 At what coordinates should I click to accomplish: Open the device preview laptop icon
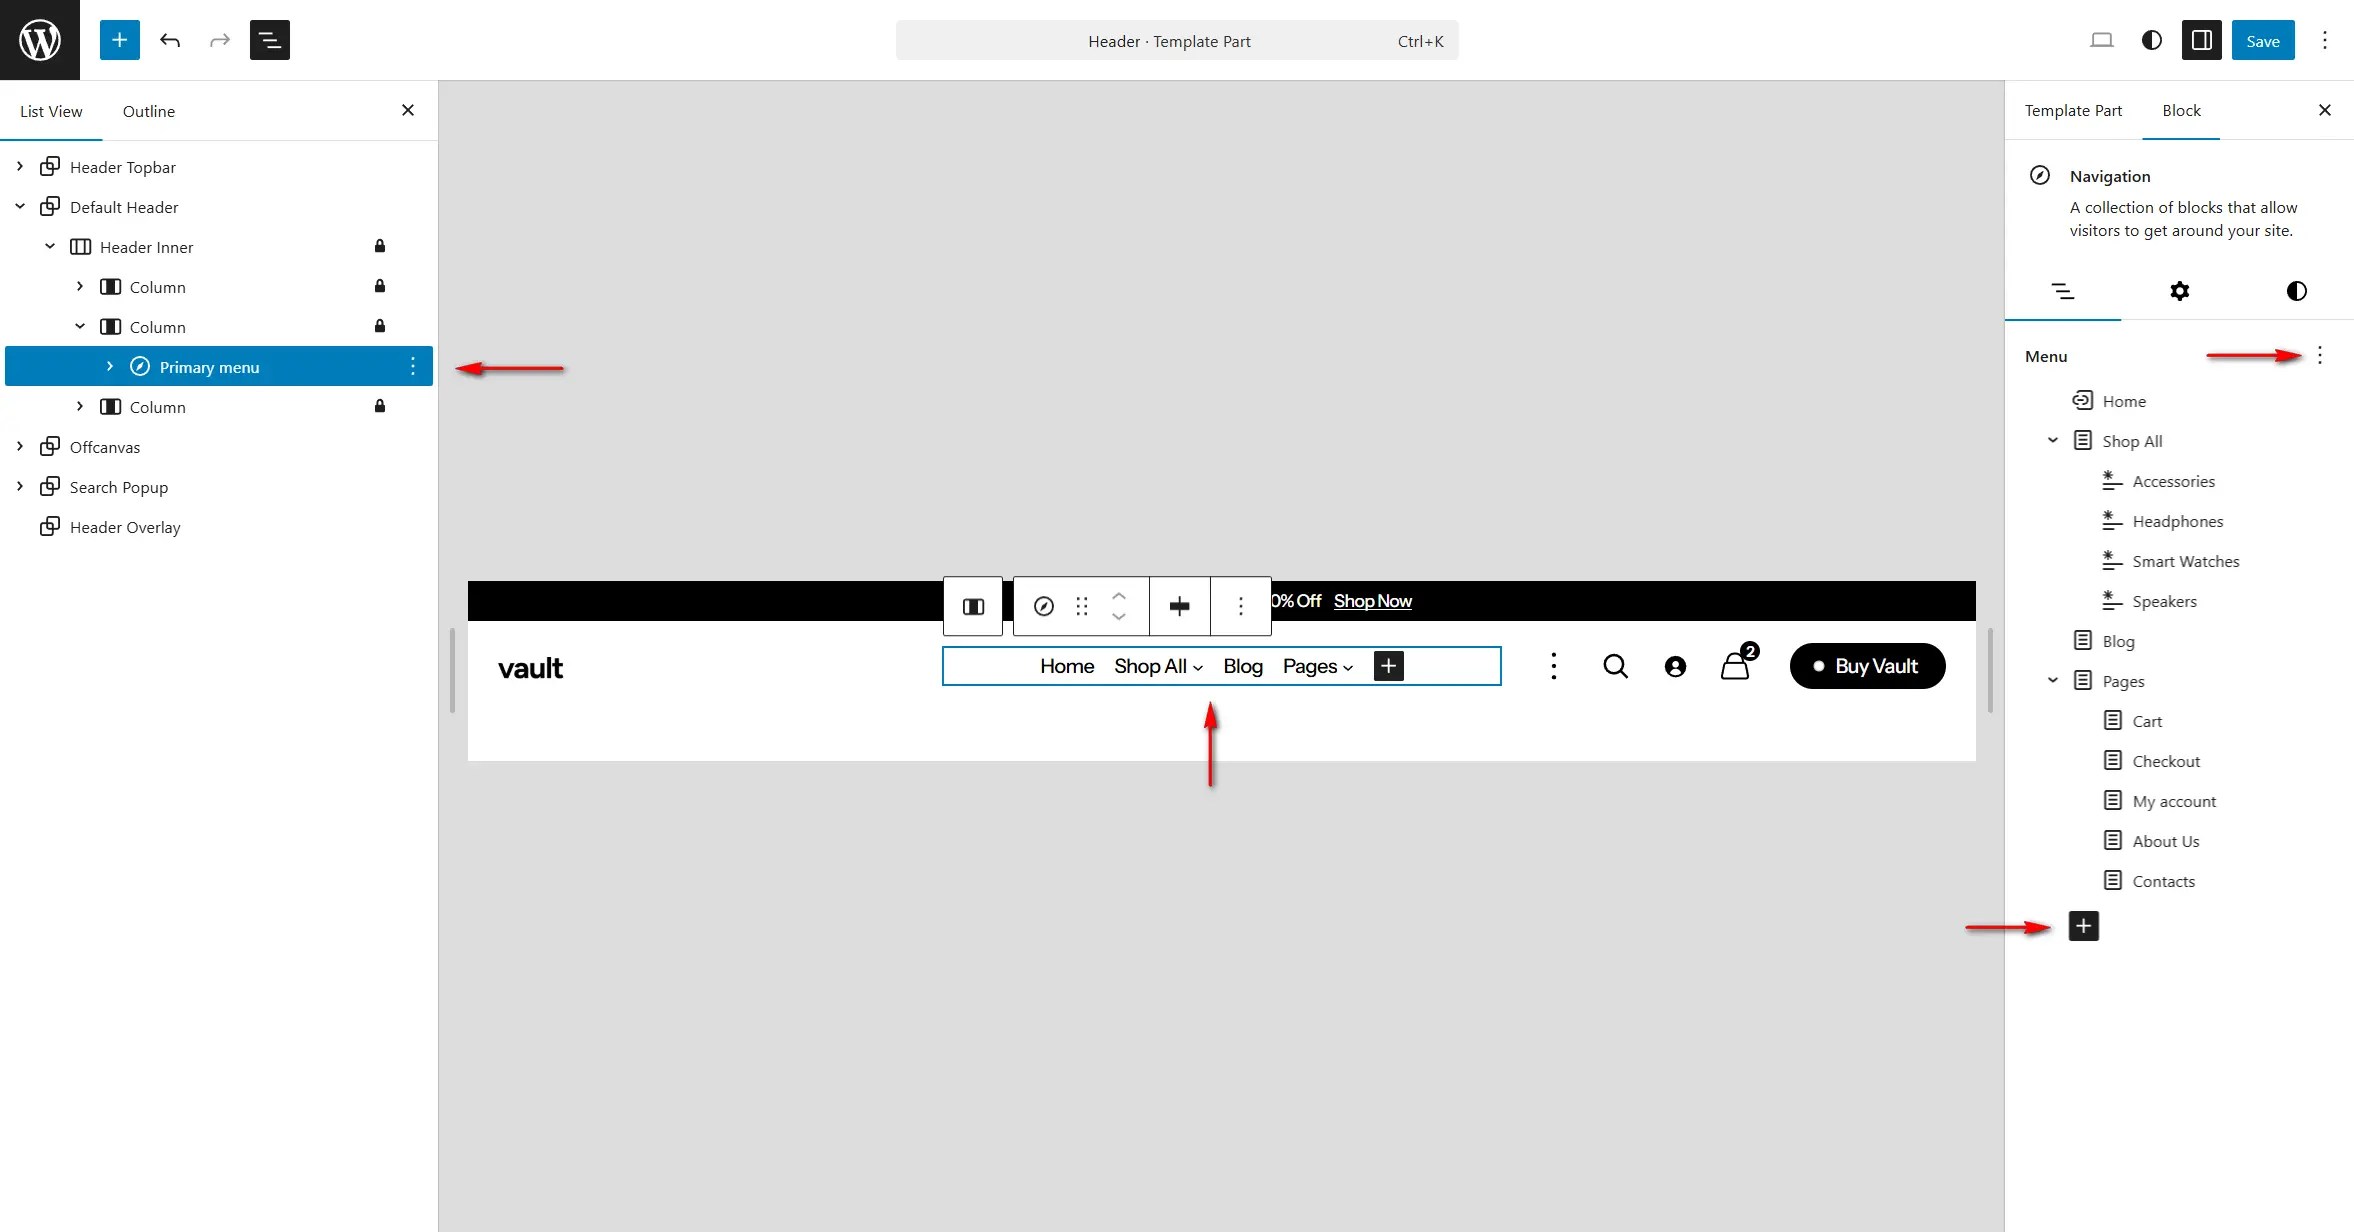(2101, 40)
